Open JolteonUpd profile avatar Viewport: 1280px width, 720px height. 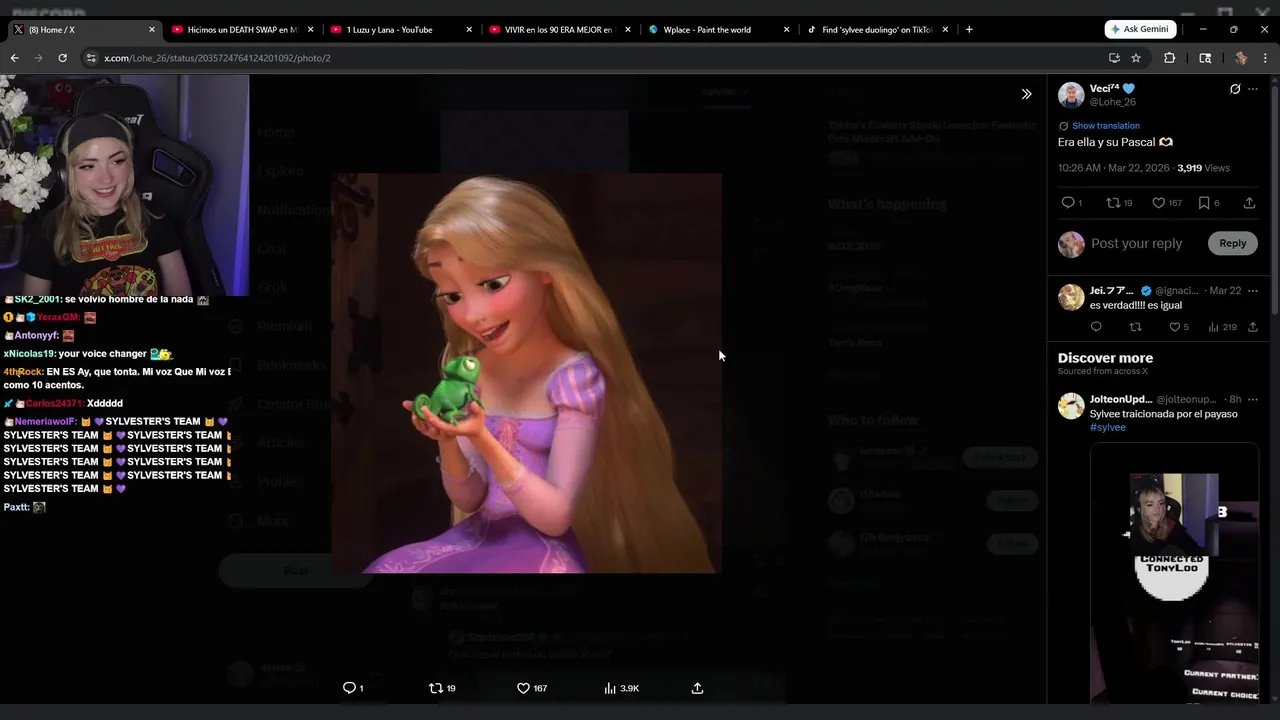tap(1071, 405)
